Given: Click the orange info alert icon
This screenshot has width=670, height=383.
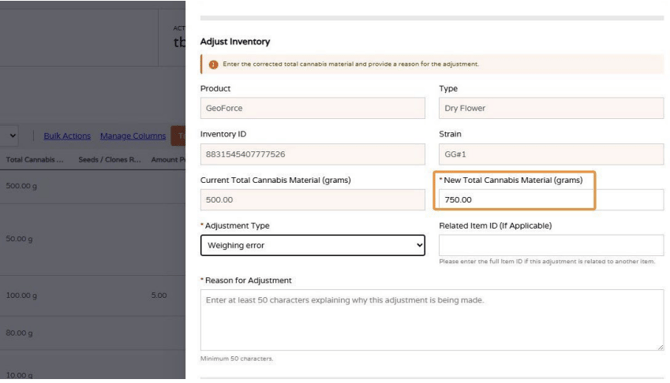Looking at the screenshot, I should [x=213, y=65].
